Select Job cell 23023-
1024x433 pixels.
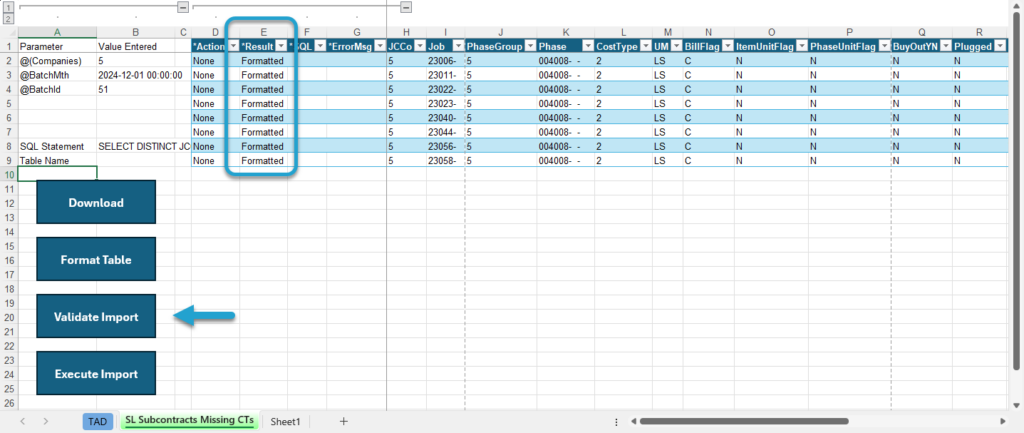click(x=445, y=104)
